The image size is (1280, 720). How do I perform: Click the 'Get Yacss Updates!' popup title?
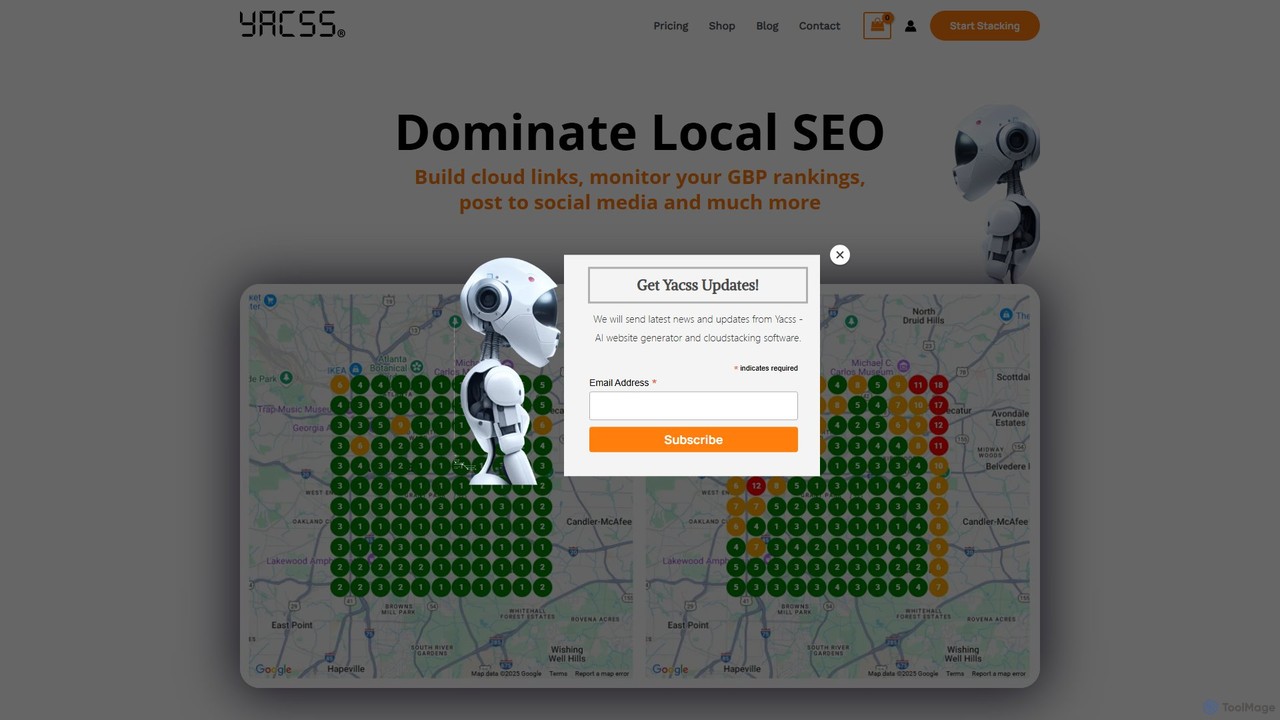(698, 285)
